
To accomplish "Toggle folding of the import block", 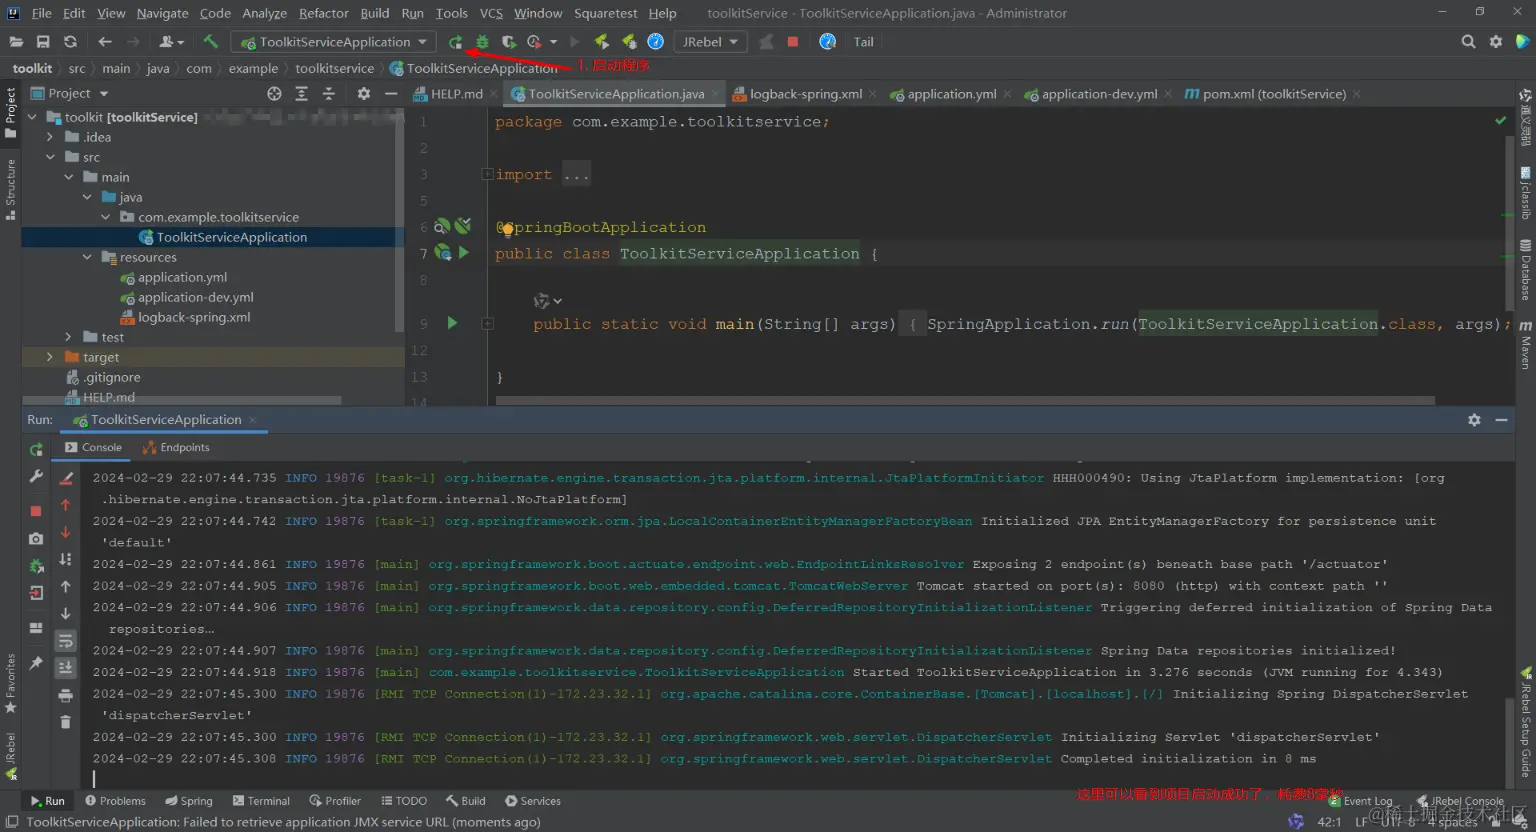I will (488, 174).
